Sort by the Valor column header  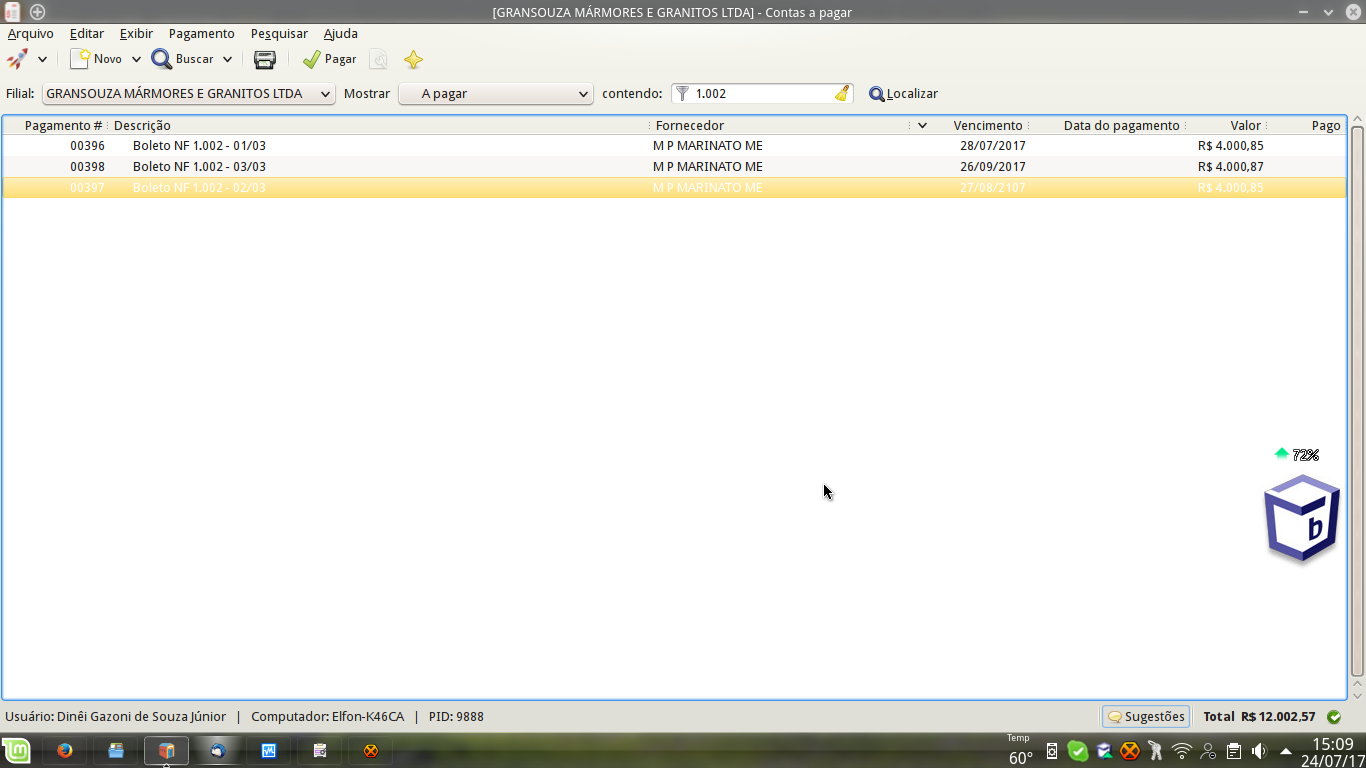(x=1245, y=125)
